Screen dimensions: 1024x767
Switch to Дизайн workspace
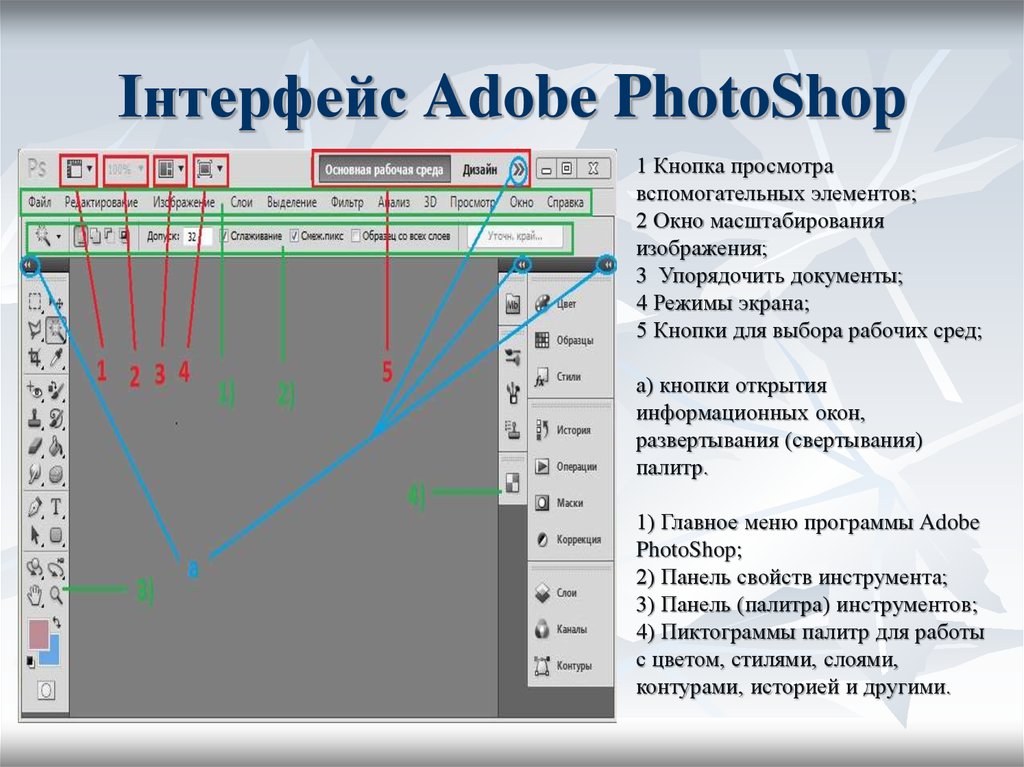(x=480, y=170)
